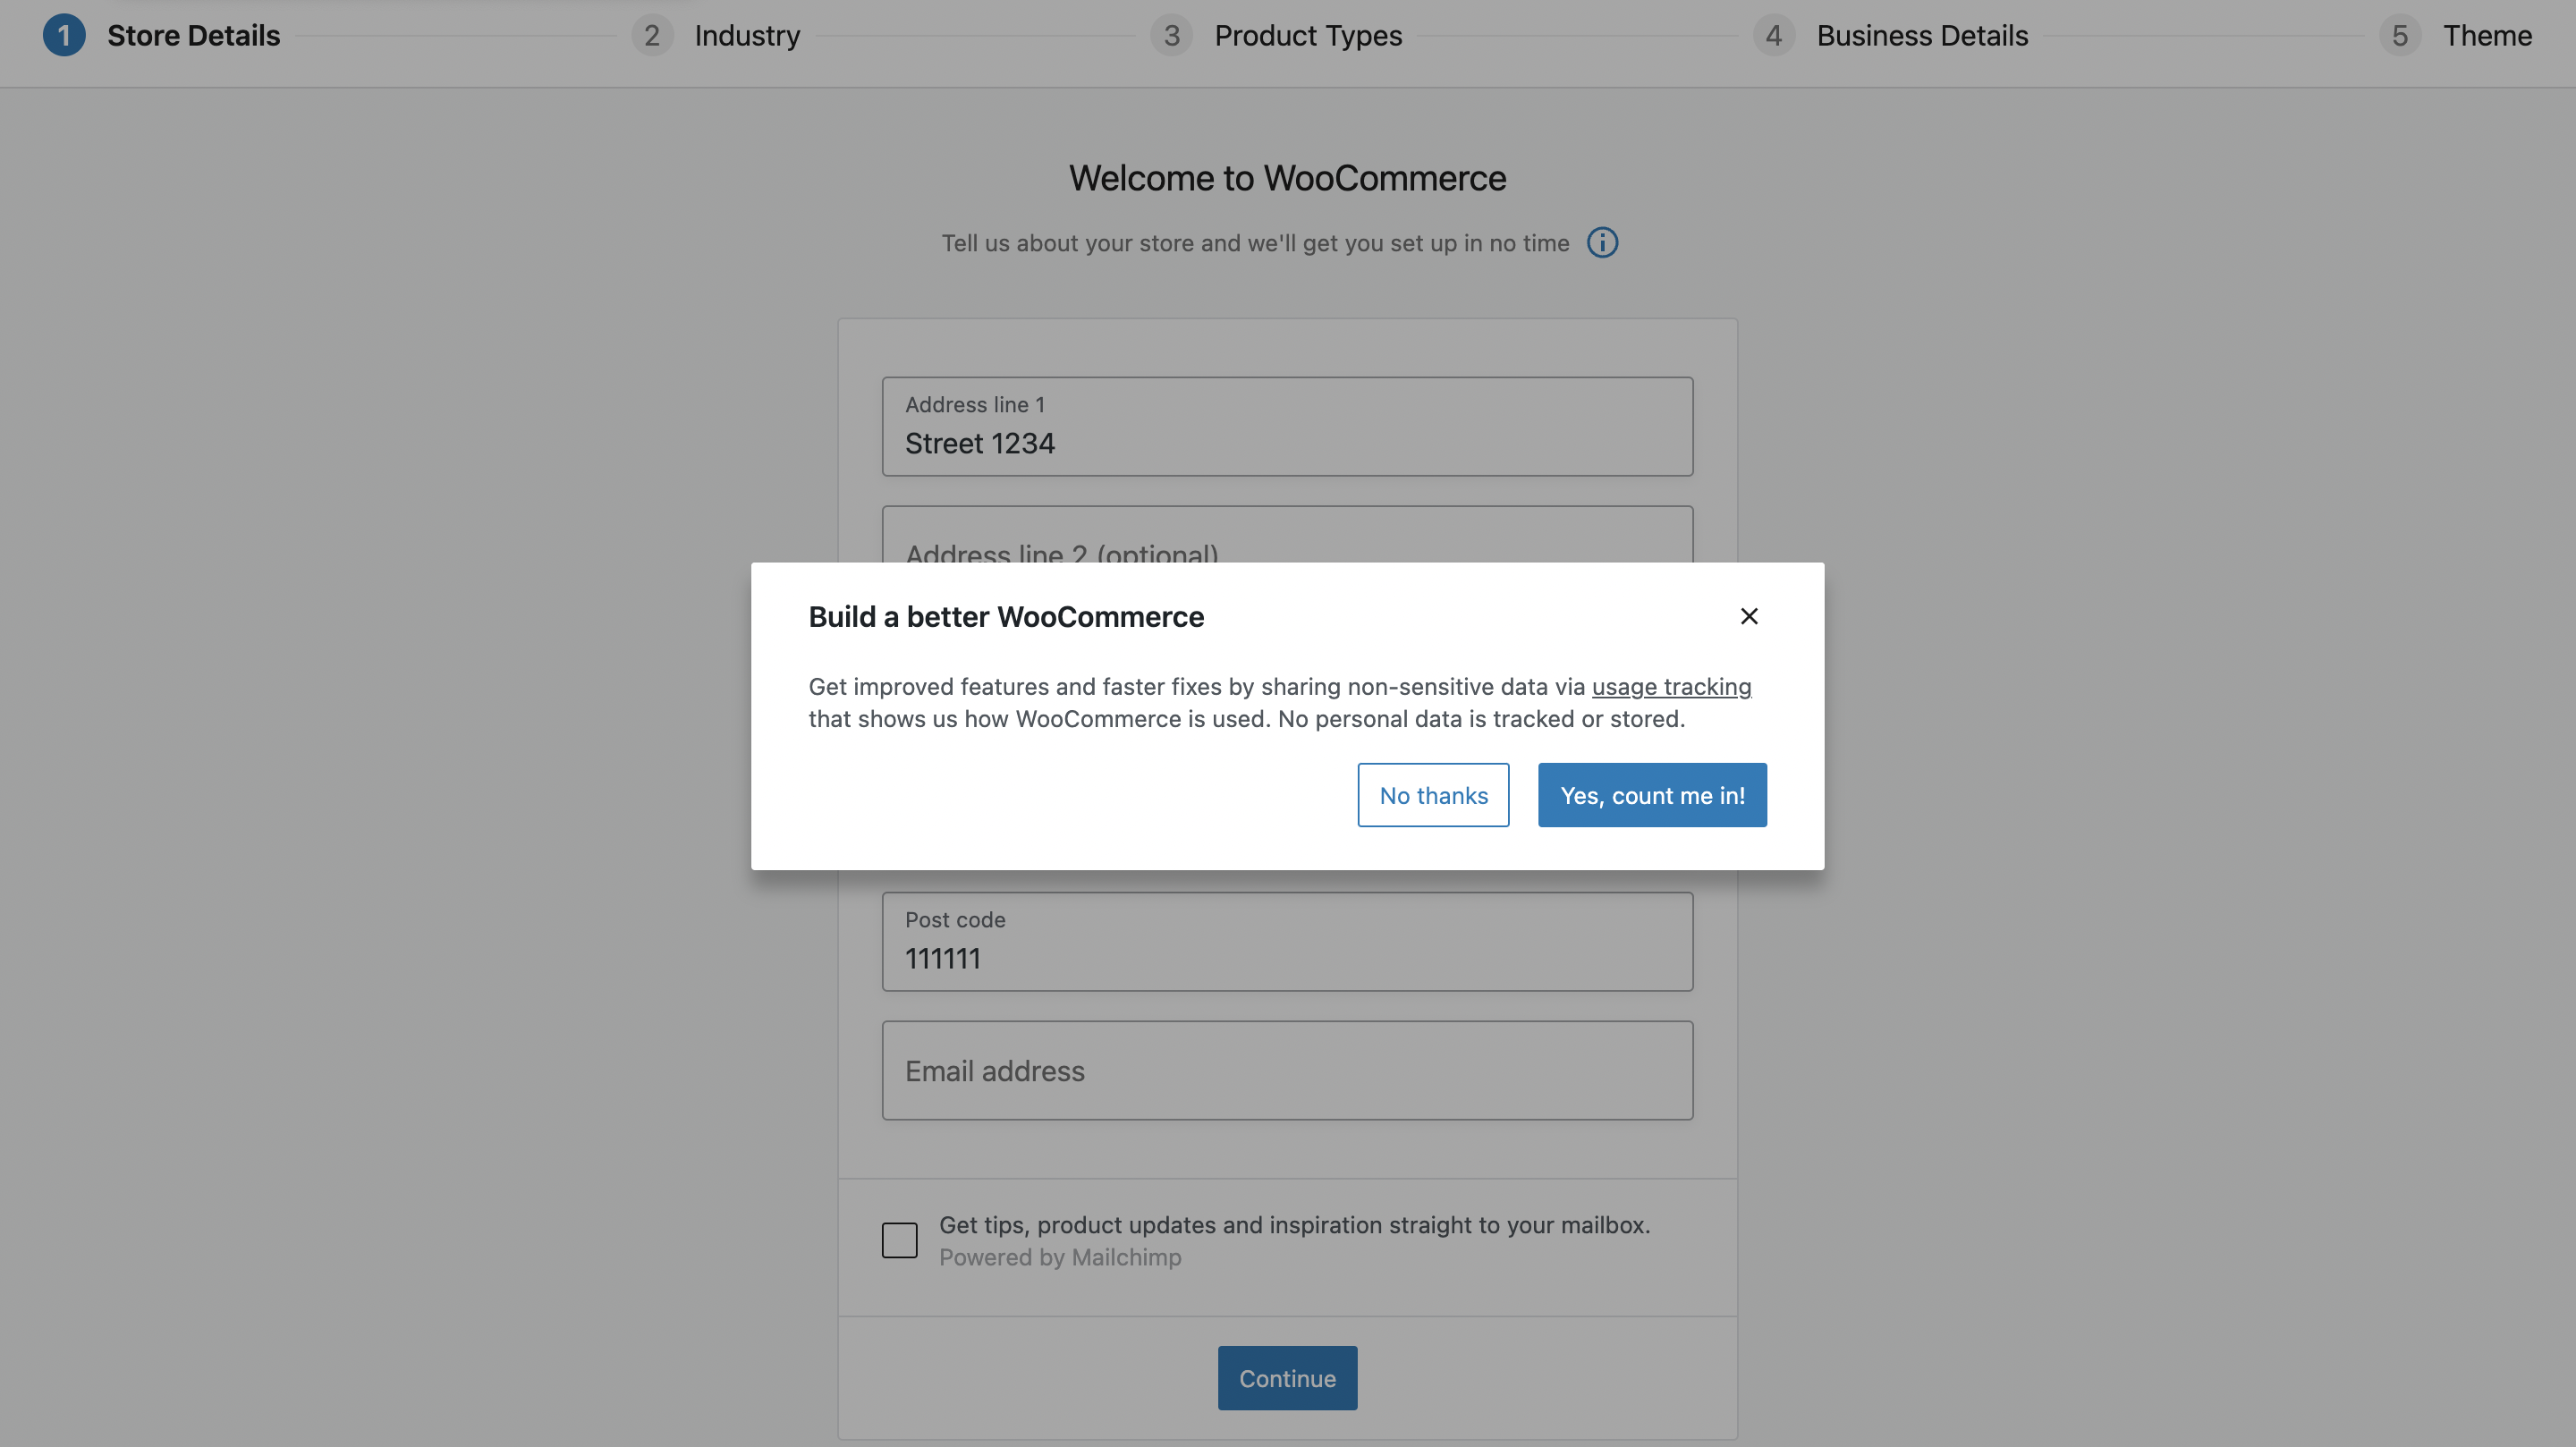The height and width of the screenshot is (1447, 2576).
Task: Click the step 2 number circle
Action: pyautogui.click(x=651, y=36)
